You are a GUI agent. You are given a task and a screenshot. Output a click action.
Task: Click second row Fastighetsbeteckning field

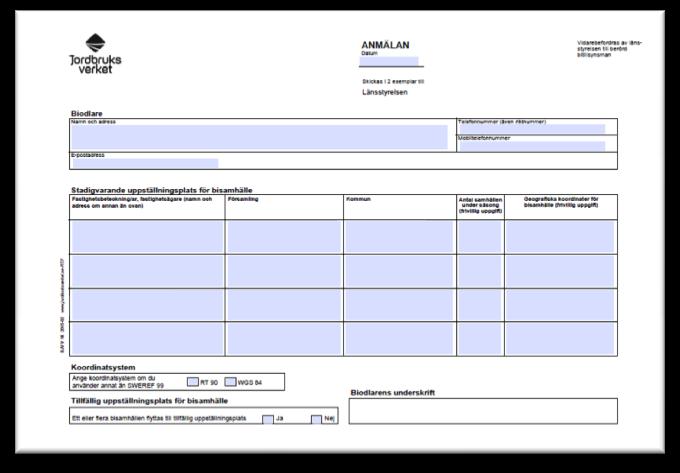click(147, 271)
